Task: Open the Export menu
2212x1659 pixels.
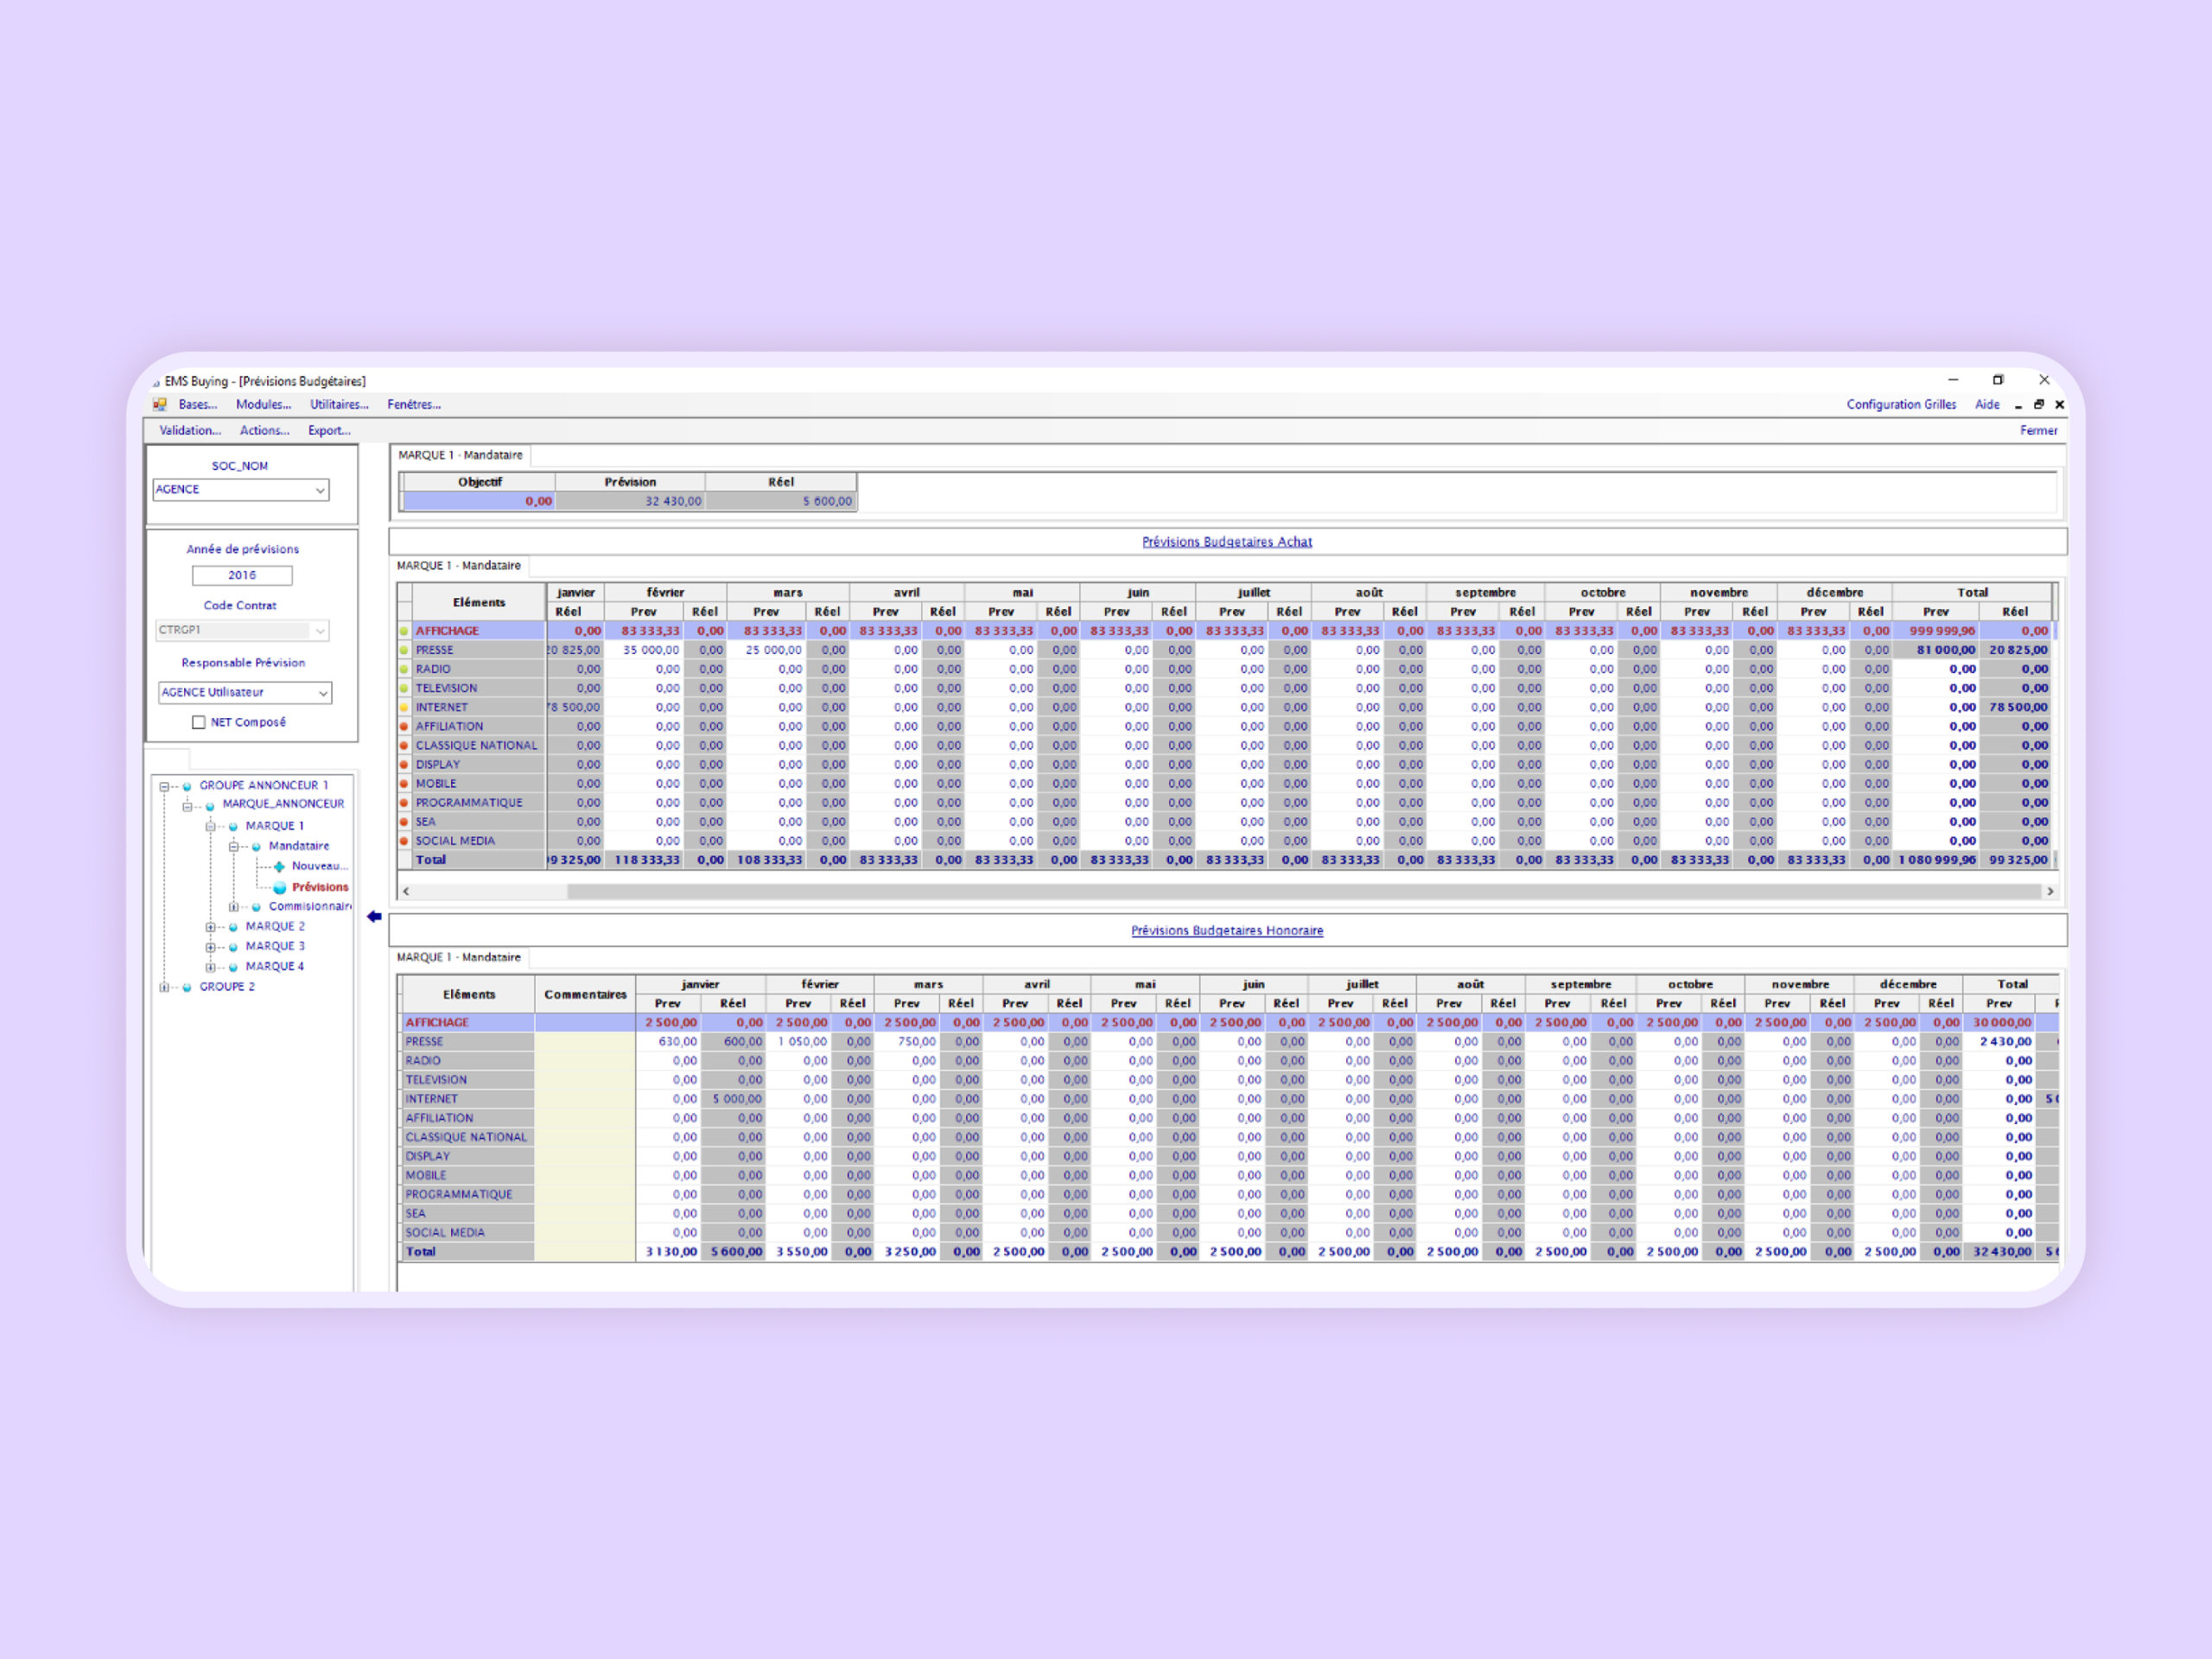Action: pyautogui.click(x=329, y=430)
